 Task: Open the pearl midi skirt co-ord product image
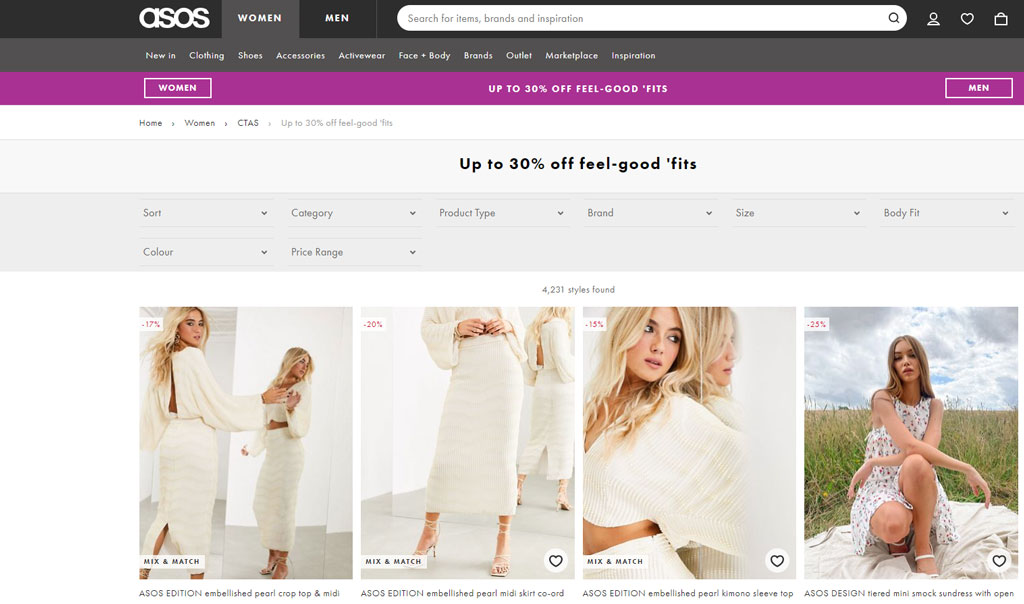[x=468, y=443]
